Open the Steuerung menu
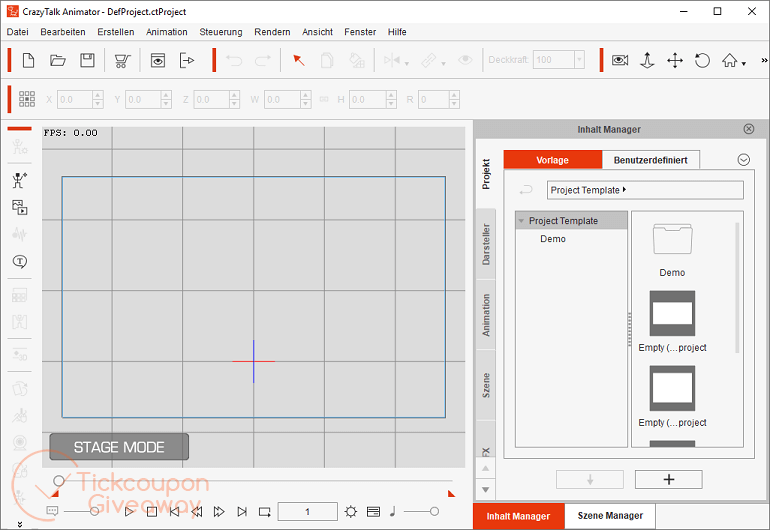 (x=221, y=32)
